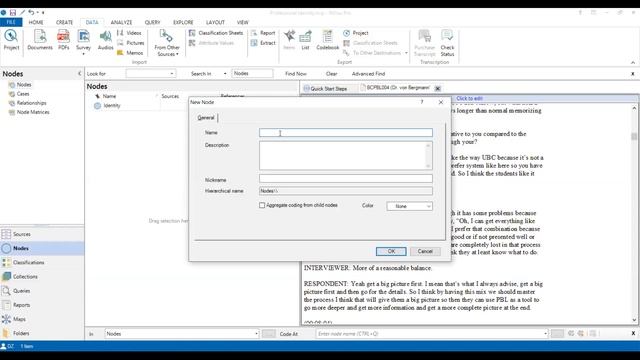Switch to the EXPLORE ribbon tab

(x=183, y=22)
